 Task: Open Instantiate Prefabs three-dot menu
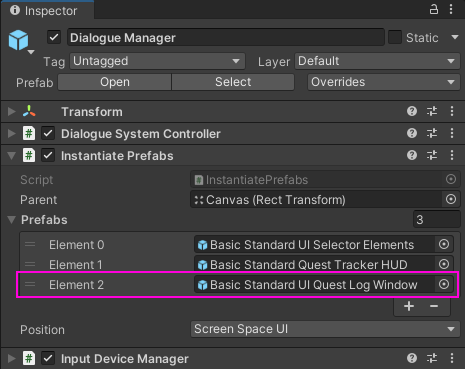[452, 155]
